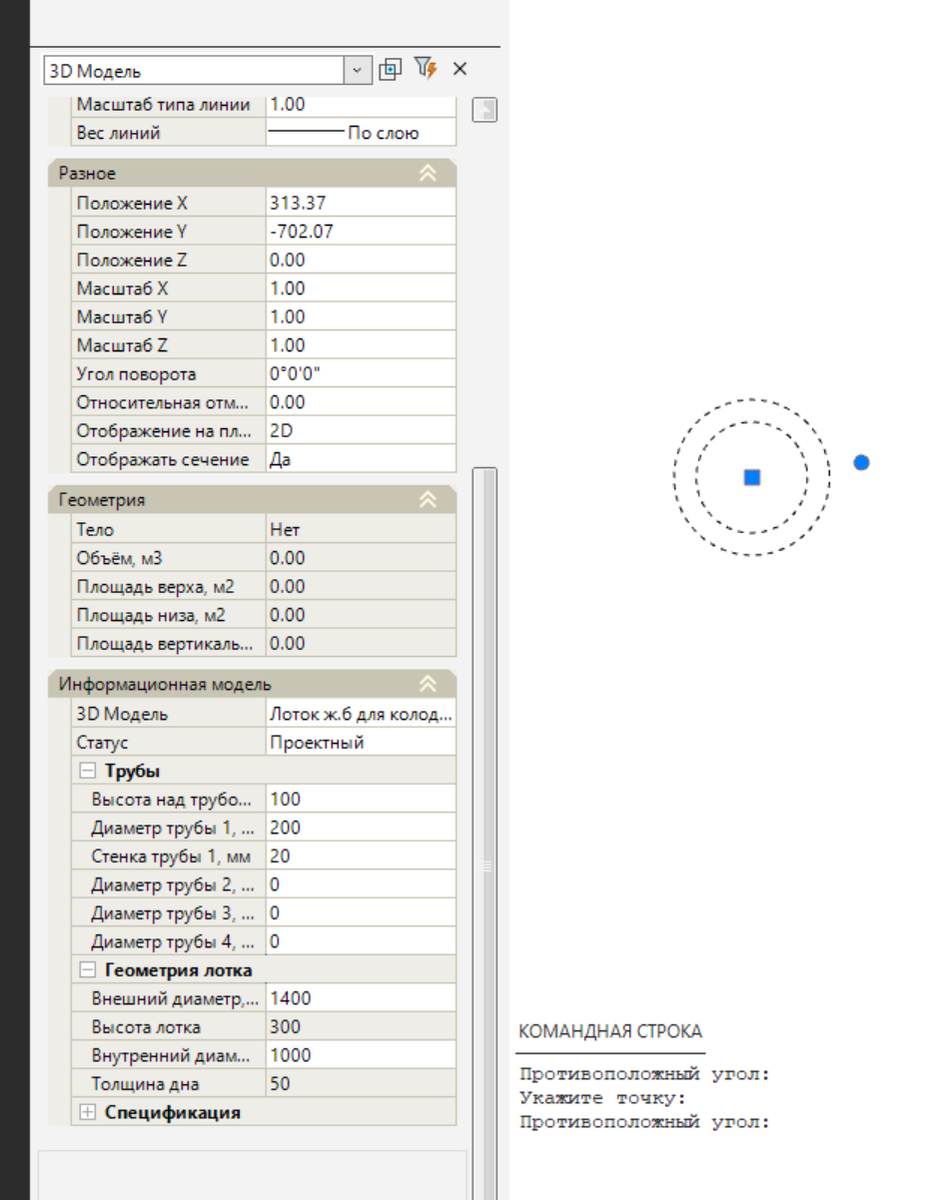Image resolution: width=947 pixels, height=1200 pixels.
Task: Click the Положение X value 313.37
Action: click(360, 203)
